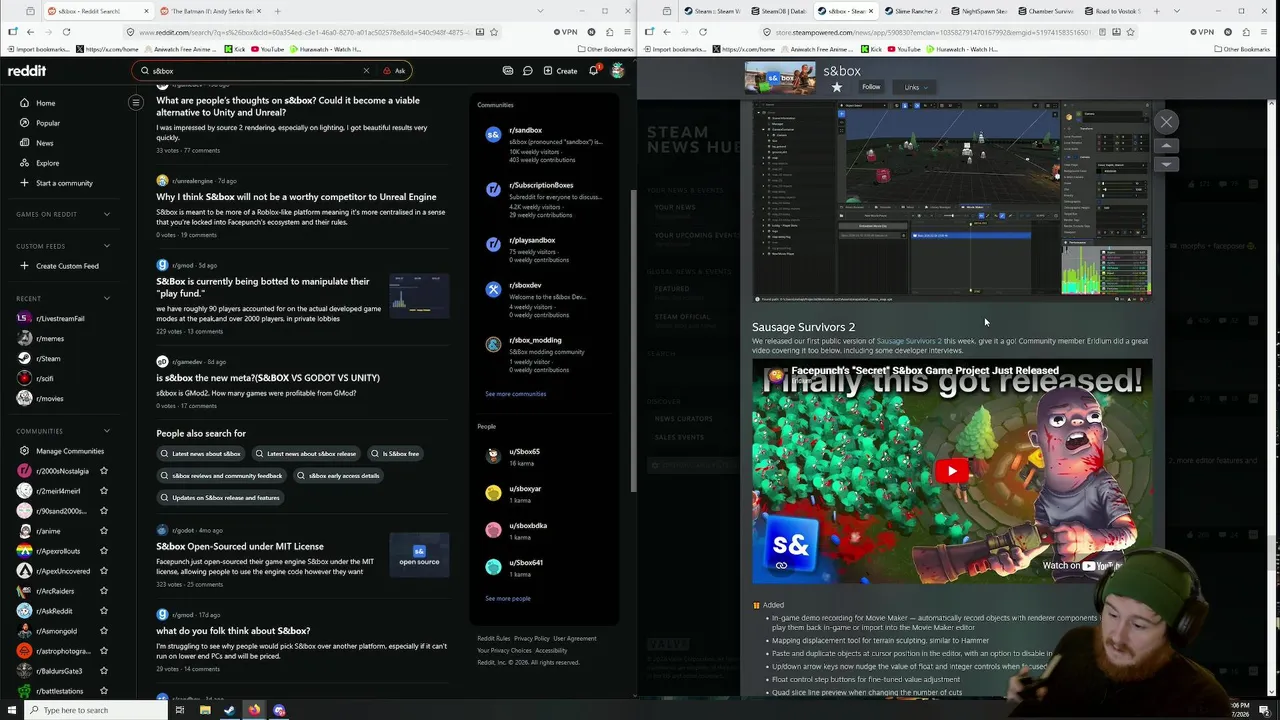Screen dimensions: 1280x720
Task: Select Is S&box free search suggestion
Action: (395, 454)
